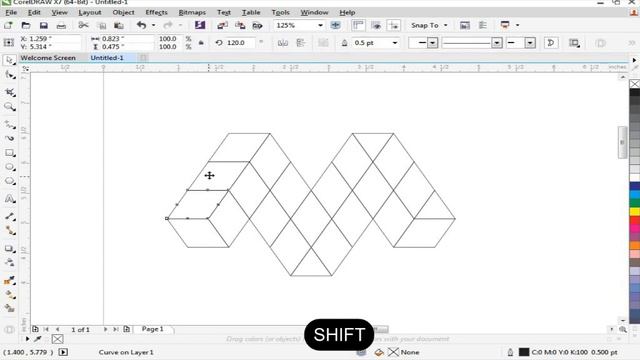640x360 pixels.
Task: Print the document
Action: click(x=61, y=25)
